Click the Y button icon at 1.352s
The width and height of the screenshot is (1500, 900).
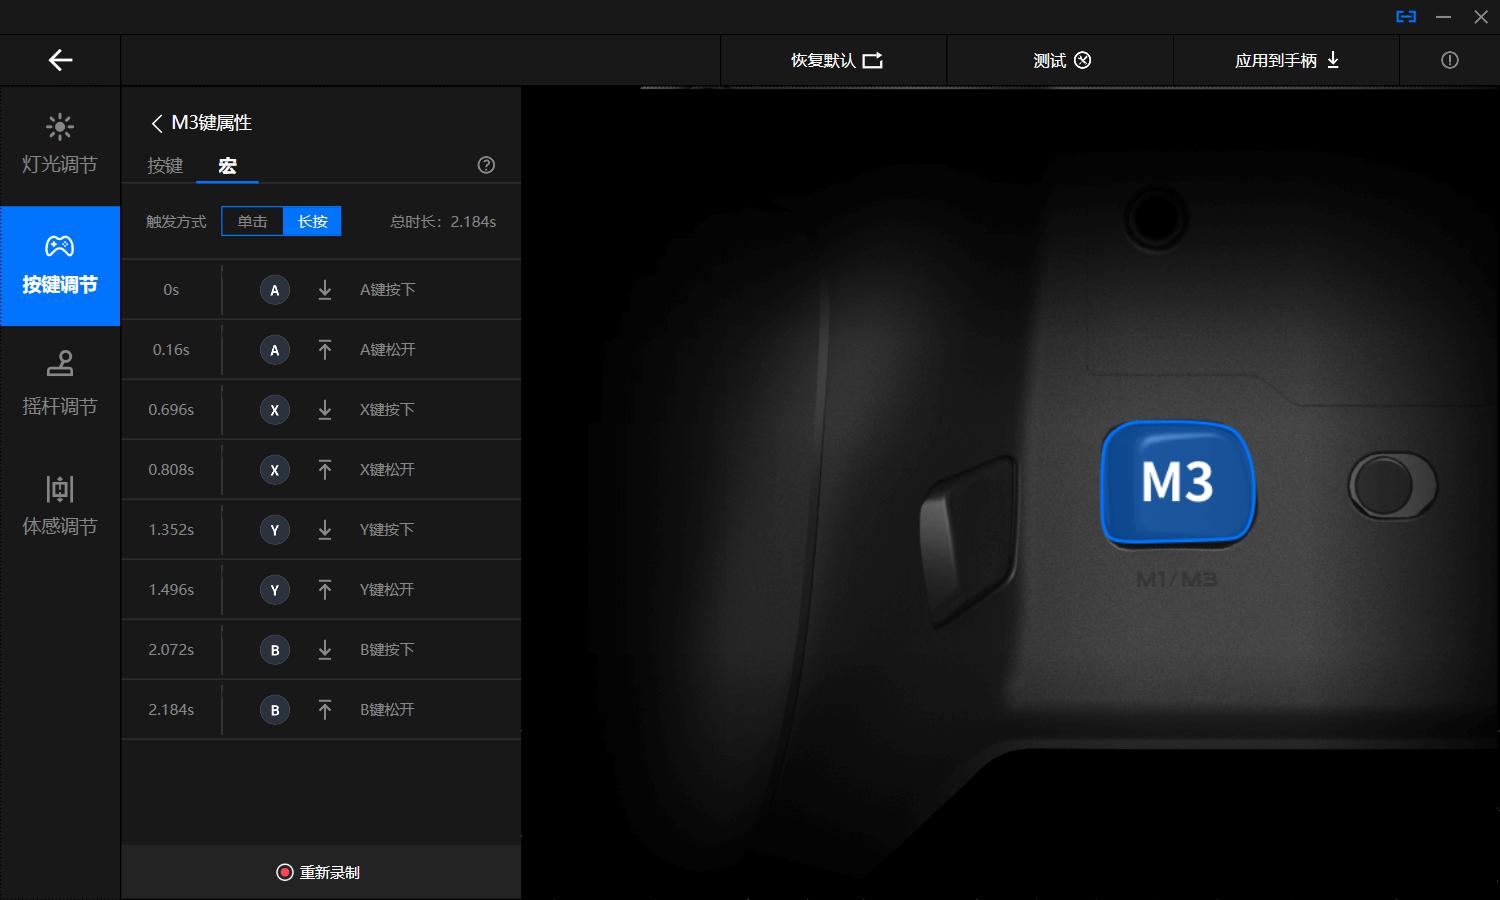click(x=275, y=530)
